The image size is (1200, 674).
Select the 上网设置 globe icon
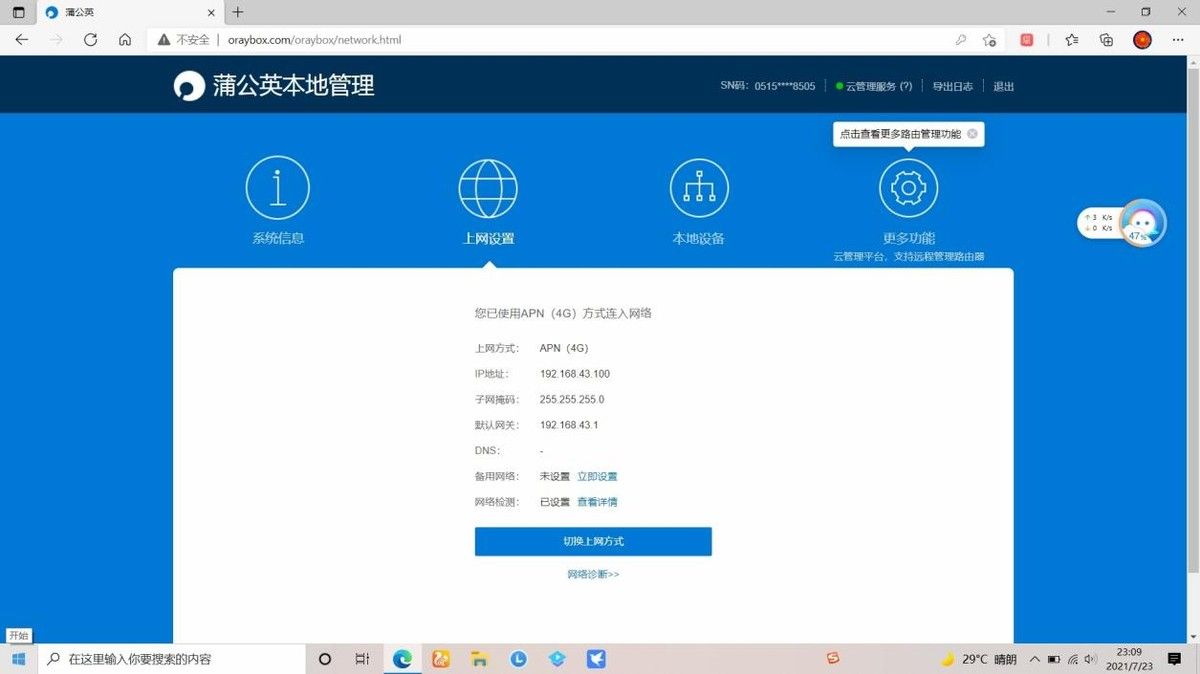[488, 188]
